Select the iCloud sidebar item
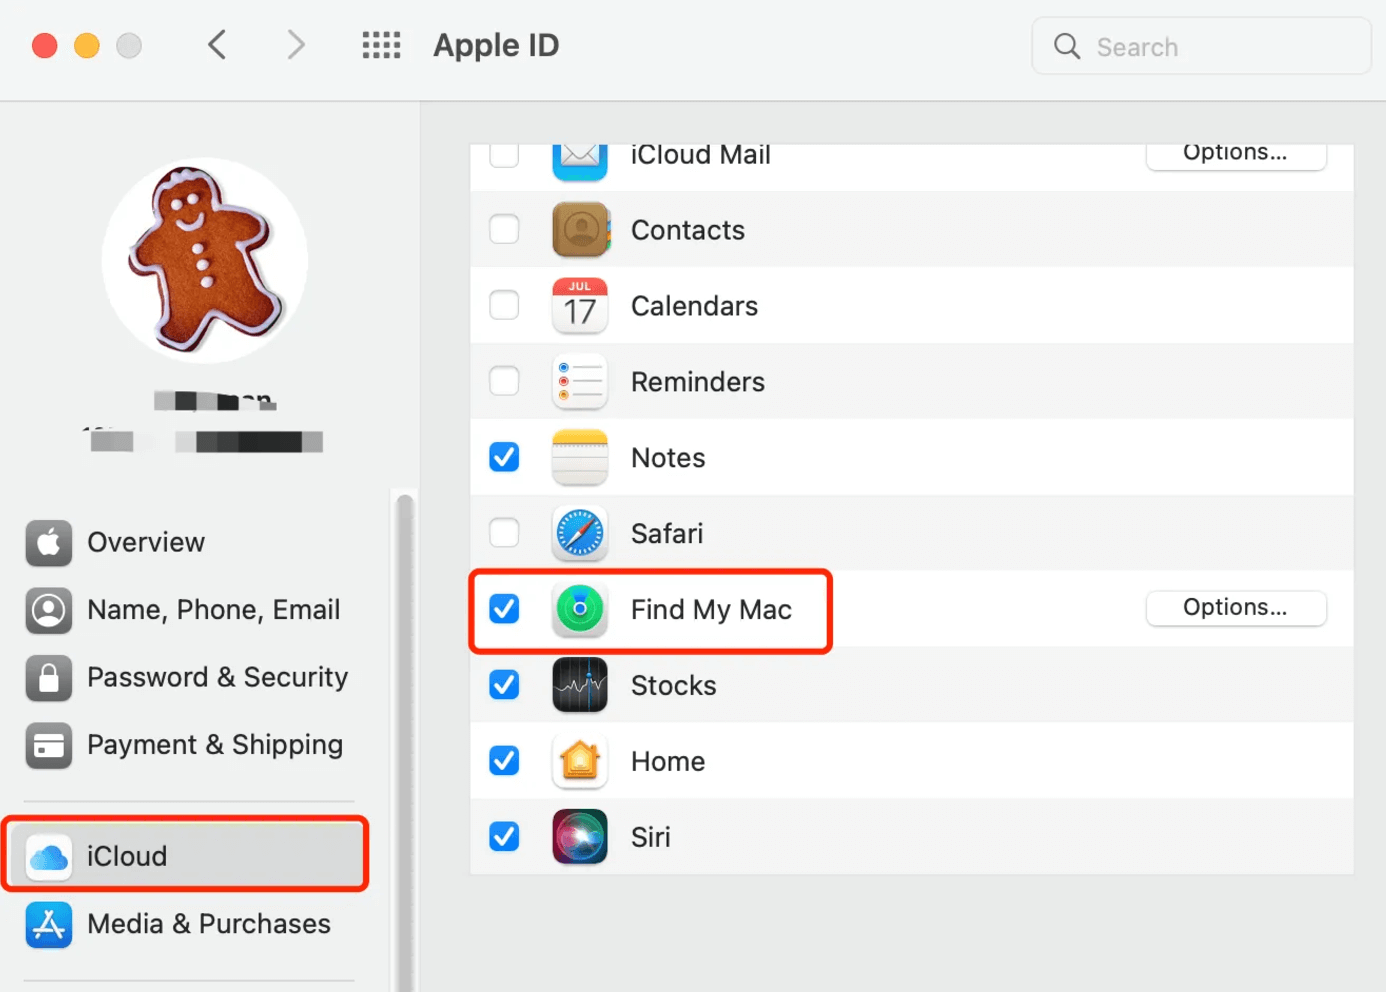 [126, 856]
